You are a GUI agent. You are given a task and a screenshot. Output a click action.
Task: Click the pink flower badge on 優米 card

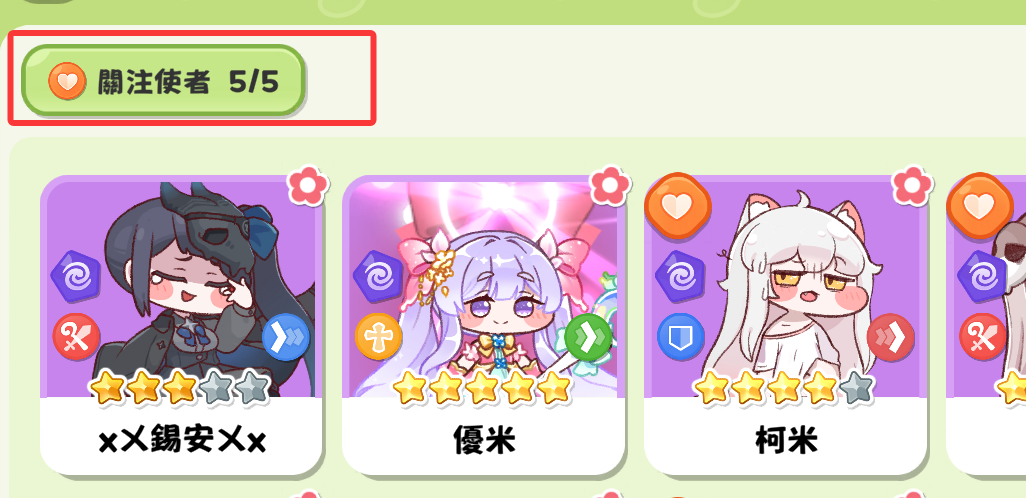(610, 186)
